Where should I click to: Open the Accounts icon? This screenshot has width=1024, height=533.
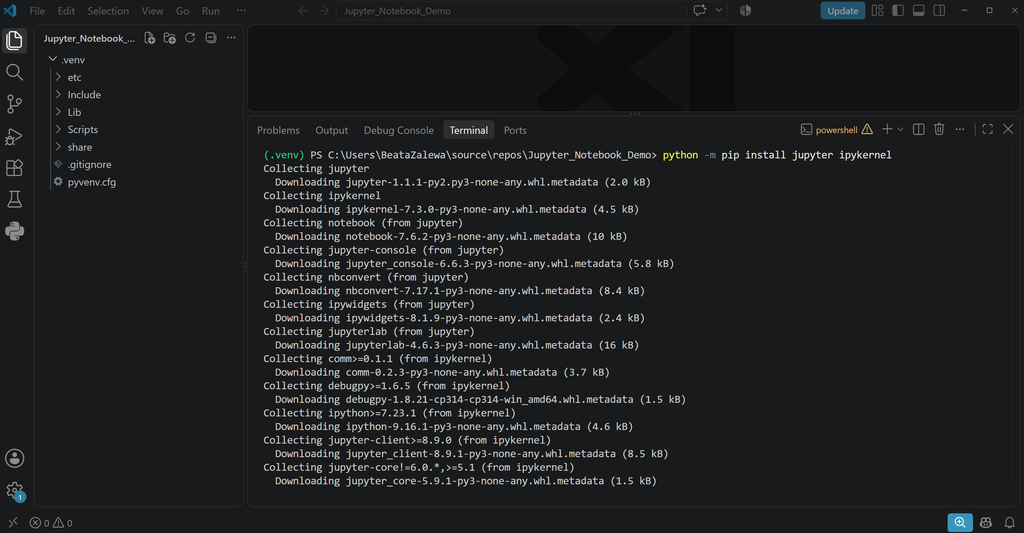[14, 459]
